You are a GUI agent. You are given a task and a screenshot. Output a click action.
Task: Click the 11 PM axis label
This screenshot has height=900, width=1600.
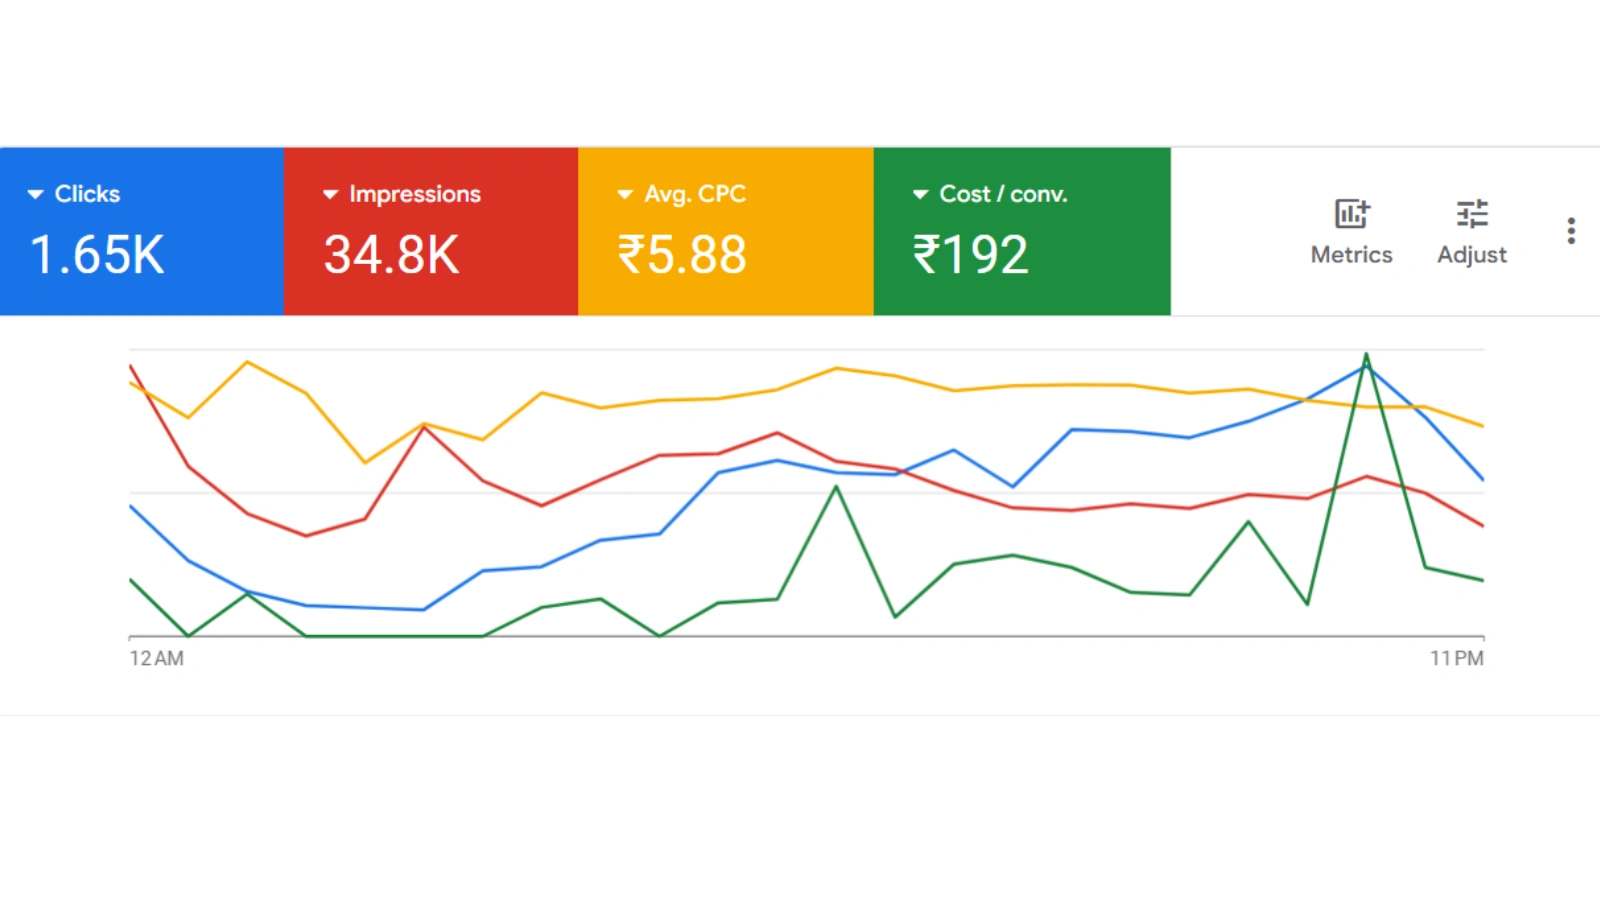pos(1456,658)
